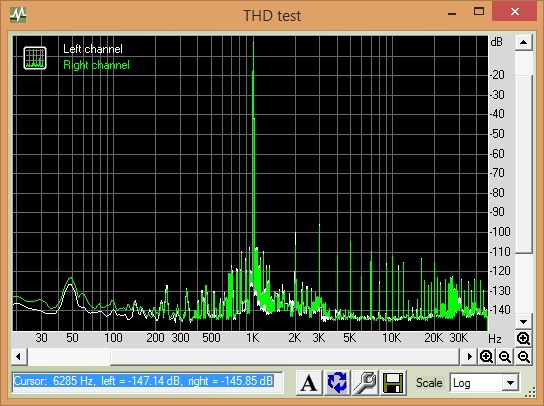The height and width of the screenshot is (406, 544).
Task: Save the spectrum with the floppy disk icon
Action: click(393, 383)
